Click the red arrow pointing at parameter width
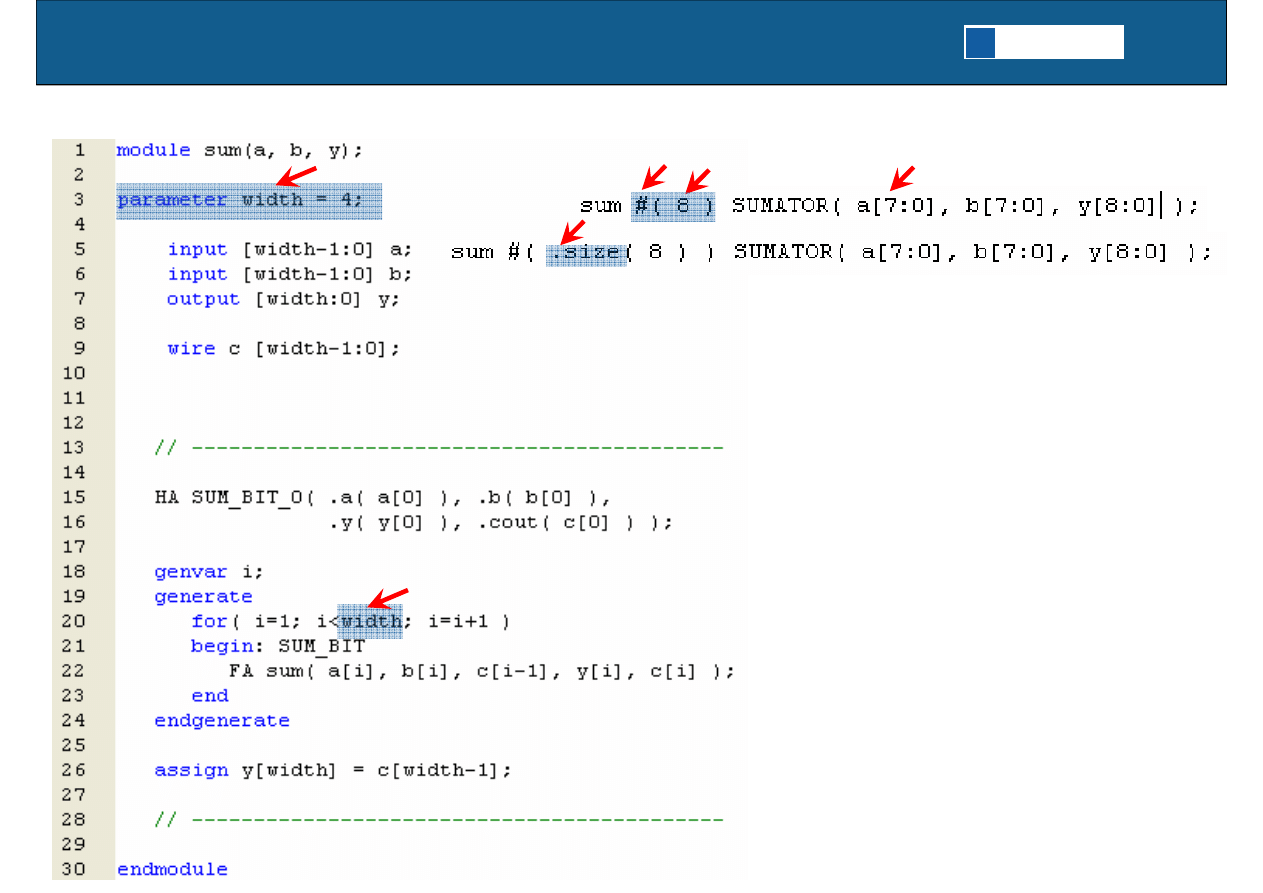This screenshot has height=893, width=1263. tap(297, 176)
